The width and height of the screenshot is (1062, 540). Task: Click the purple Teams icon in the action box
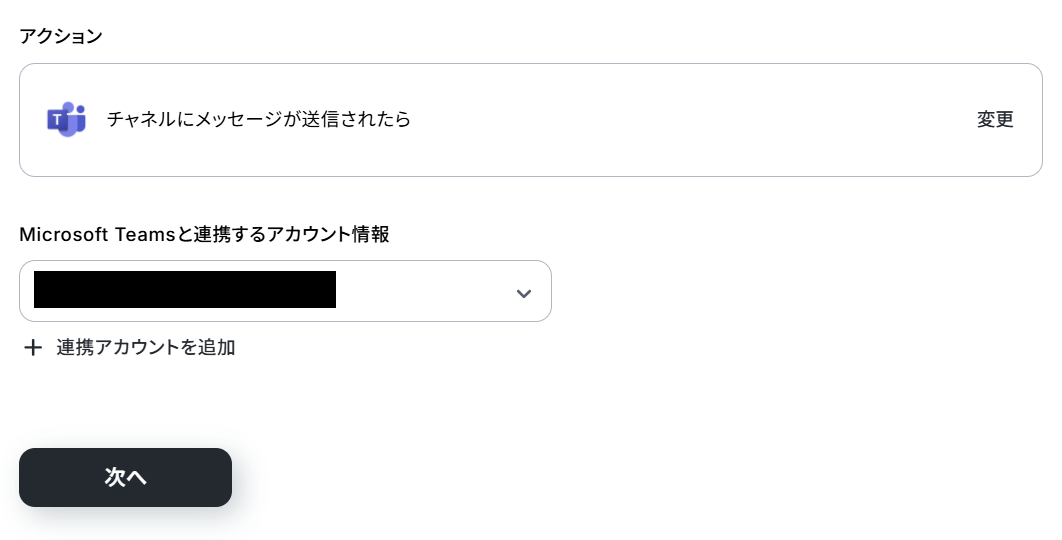pos(66,119)
